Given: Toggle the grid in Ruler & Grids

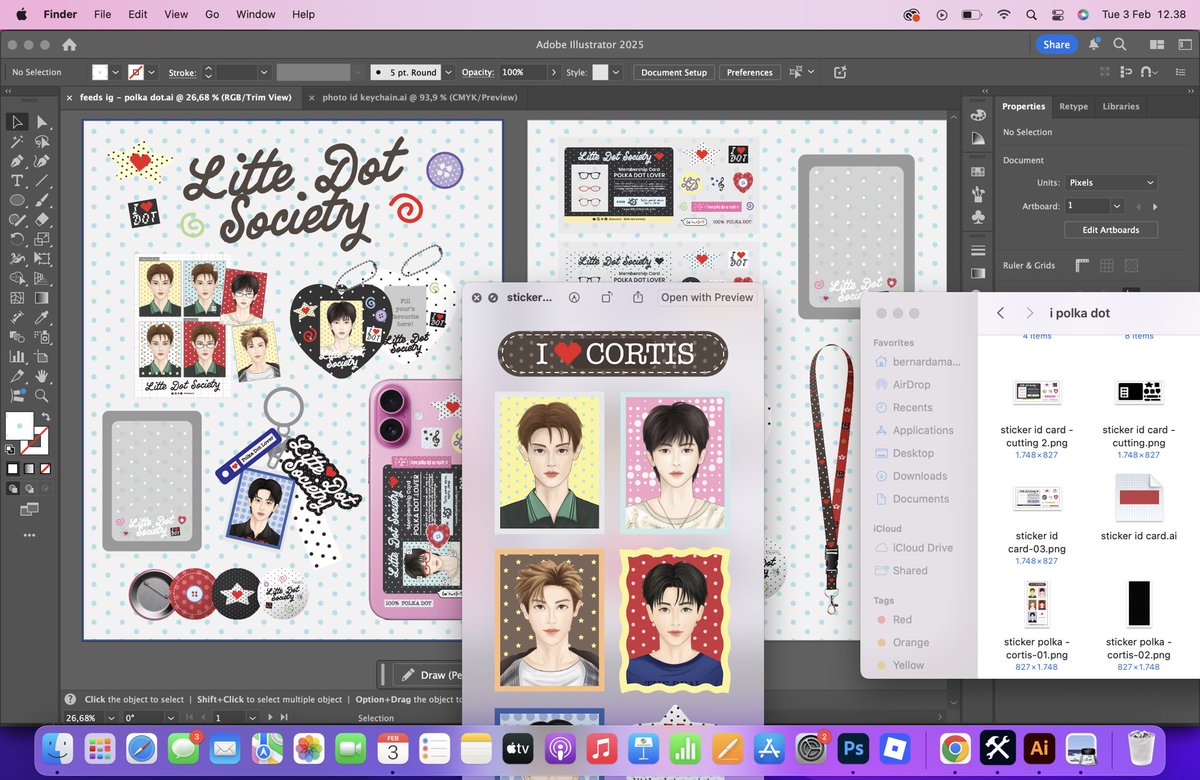Looking at the screenshot, I should 1107,265.
